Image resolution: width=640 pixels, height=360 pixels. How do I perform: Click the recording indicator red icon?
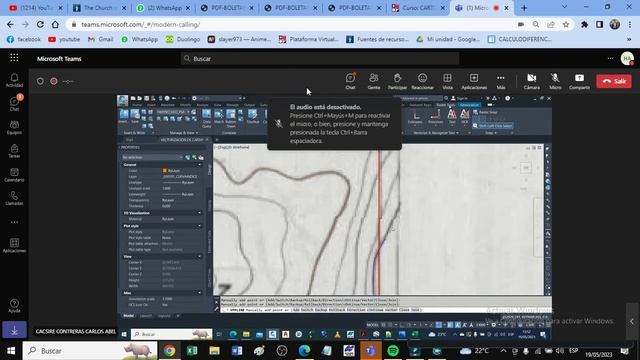tap(54, 81)
